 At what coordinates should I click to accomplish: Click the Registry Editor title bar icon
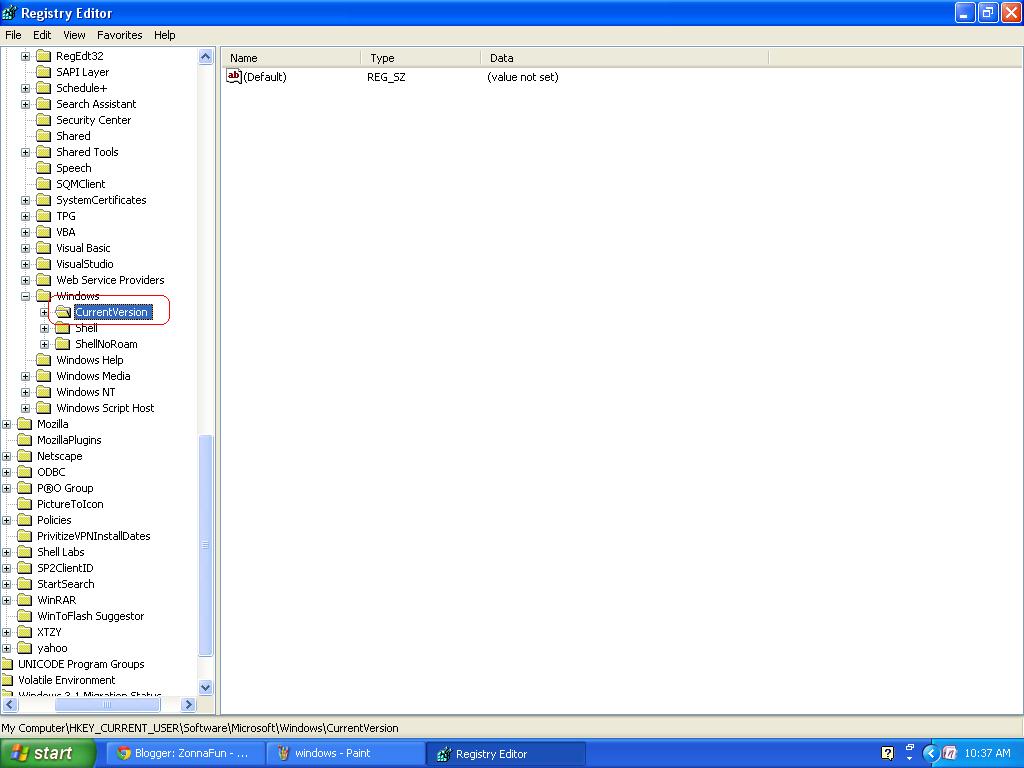(x=10, y=13)
